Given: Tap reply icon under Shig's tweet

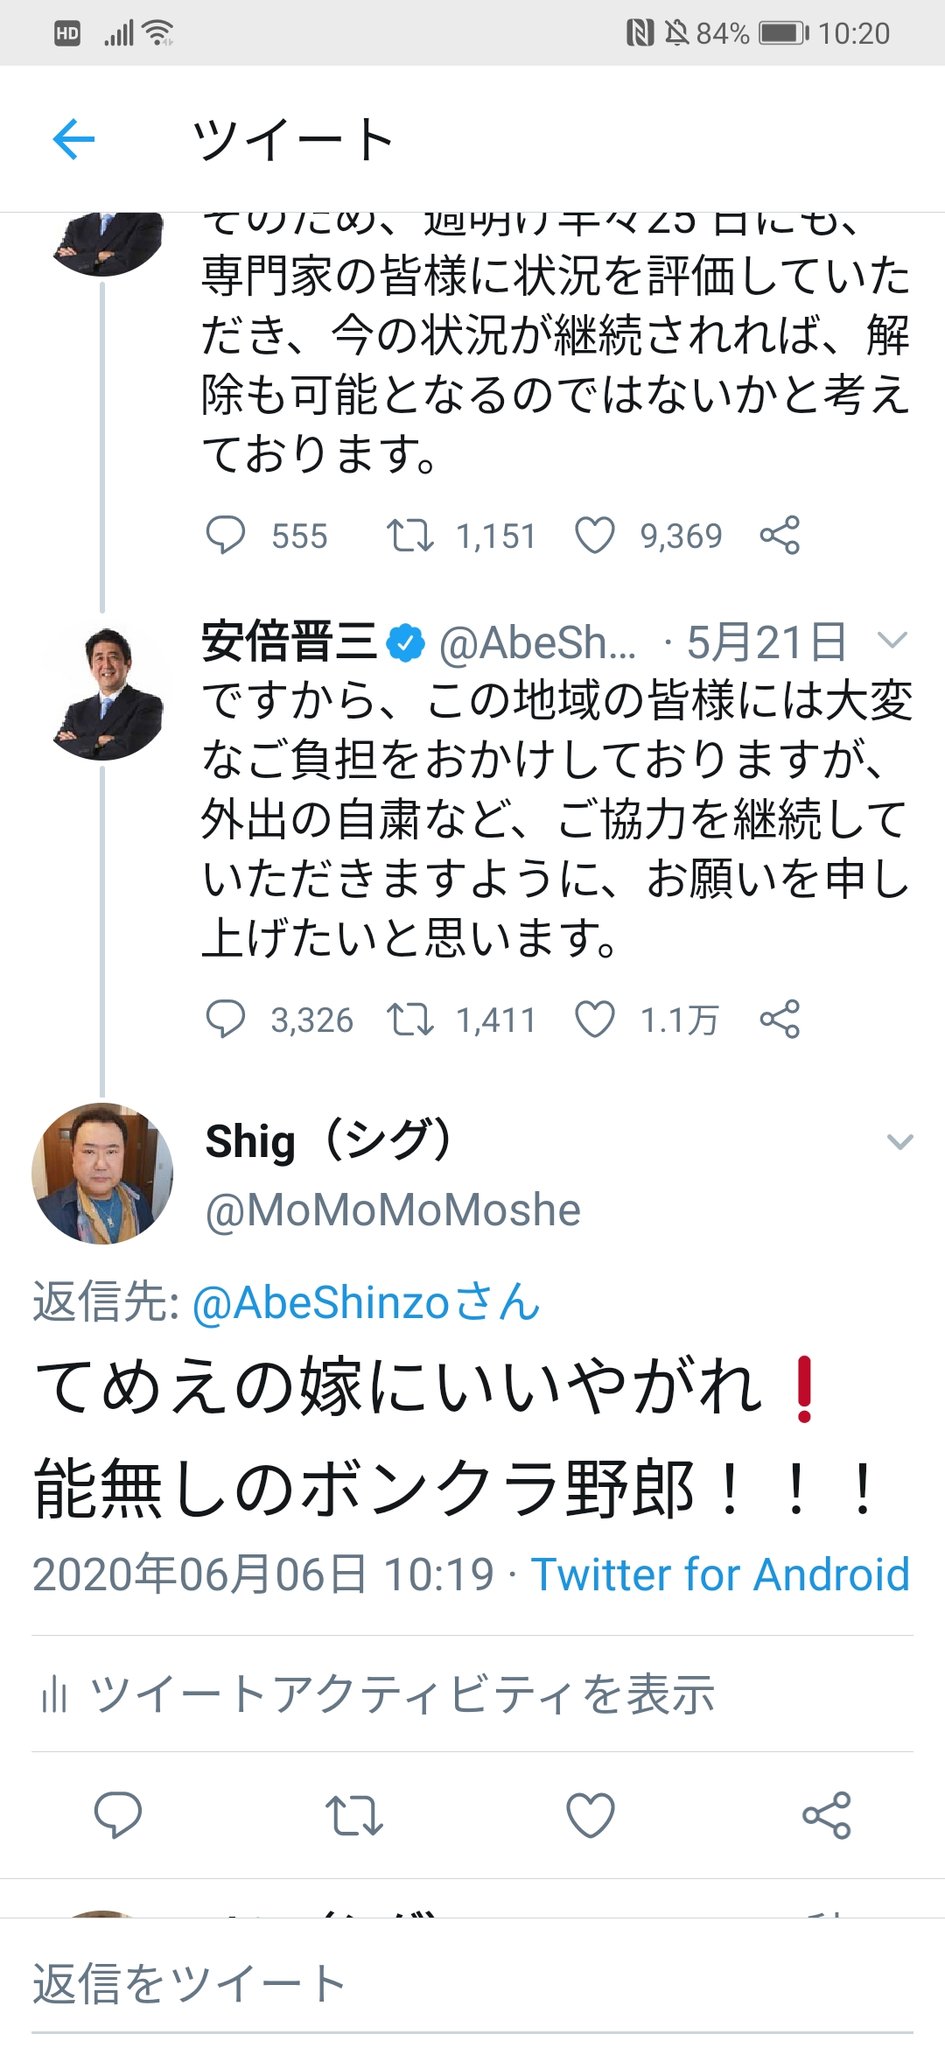Looking at the screenshot, I should pos(118,1815).
